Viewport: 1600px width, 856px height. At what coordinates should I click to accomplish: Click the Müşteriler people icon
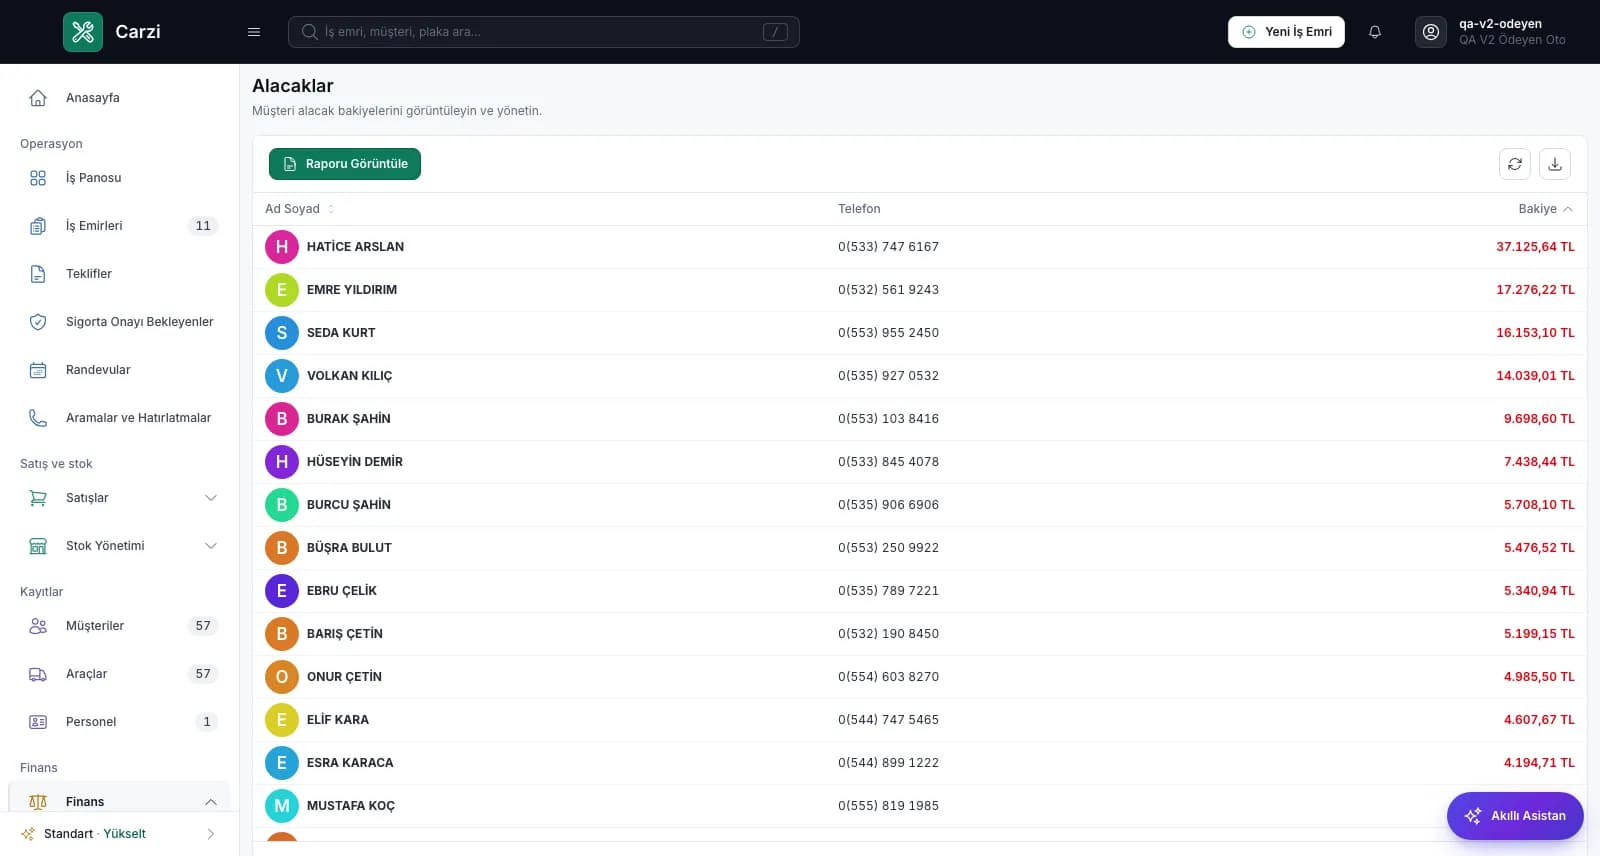click(x=38, y=626)
